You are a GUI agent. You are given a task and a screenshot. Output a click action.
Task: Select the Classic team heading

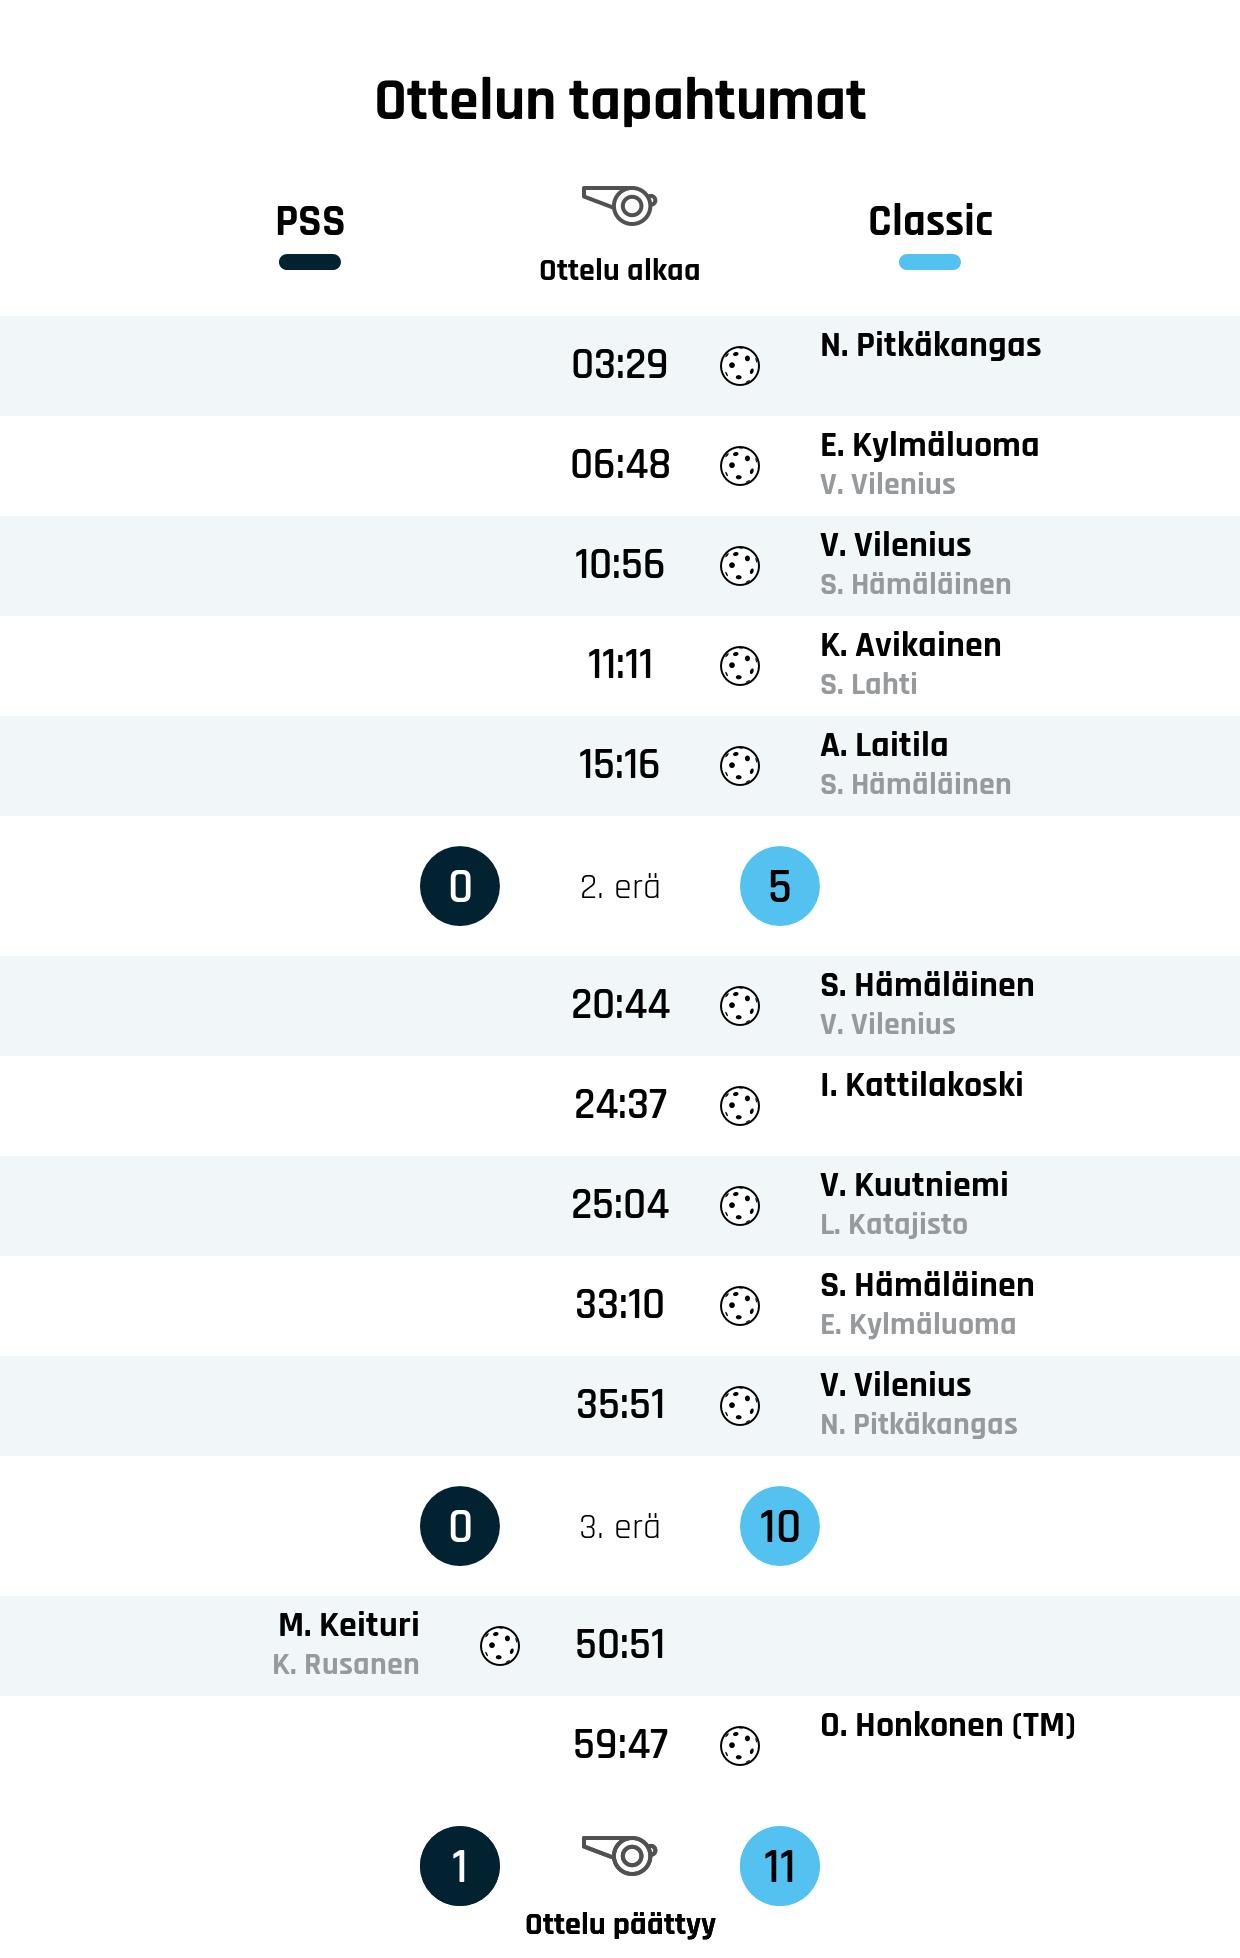pos(930,221)
